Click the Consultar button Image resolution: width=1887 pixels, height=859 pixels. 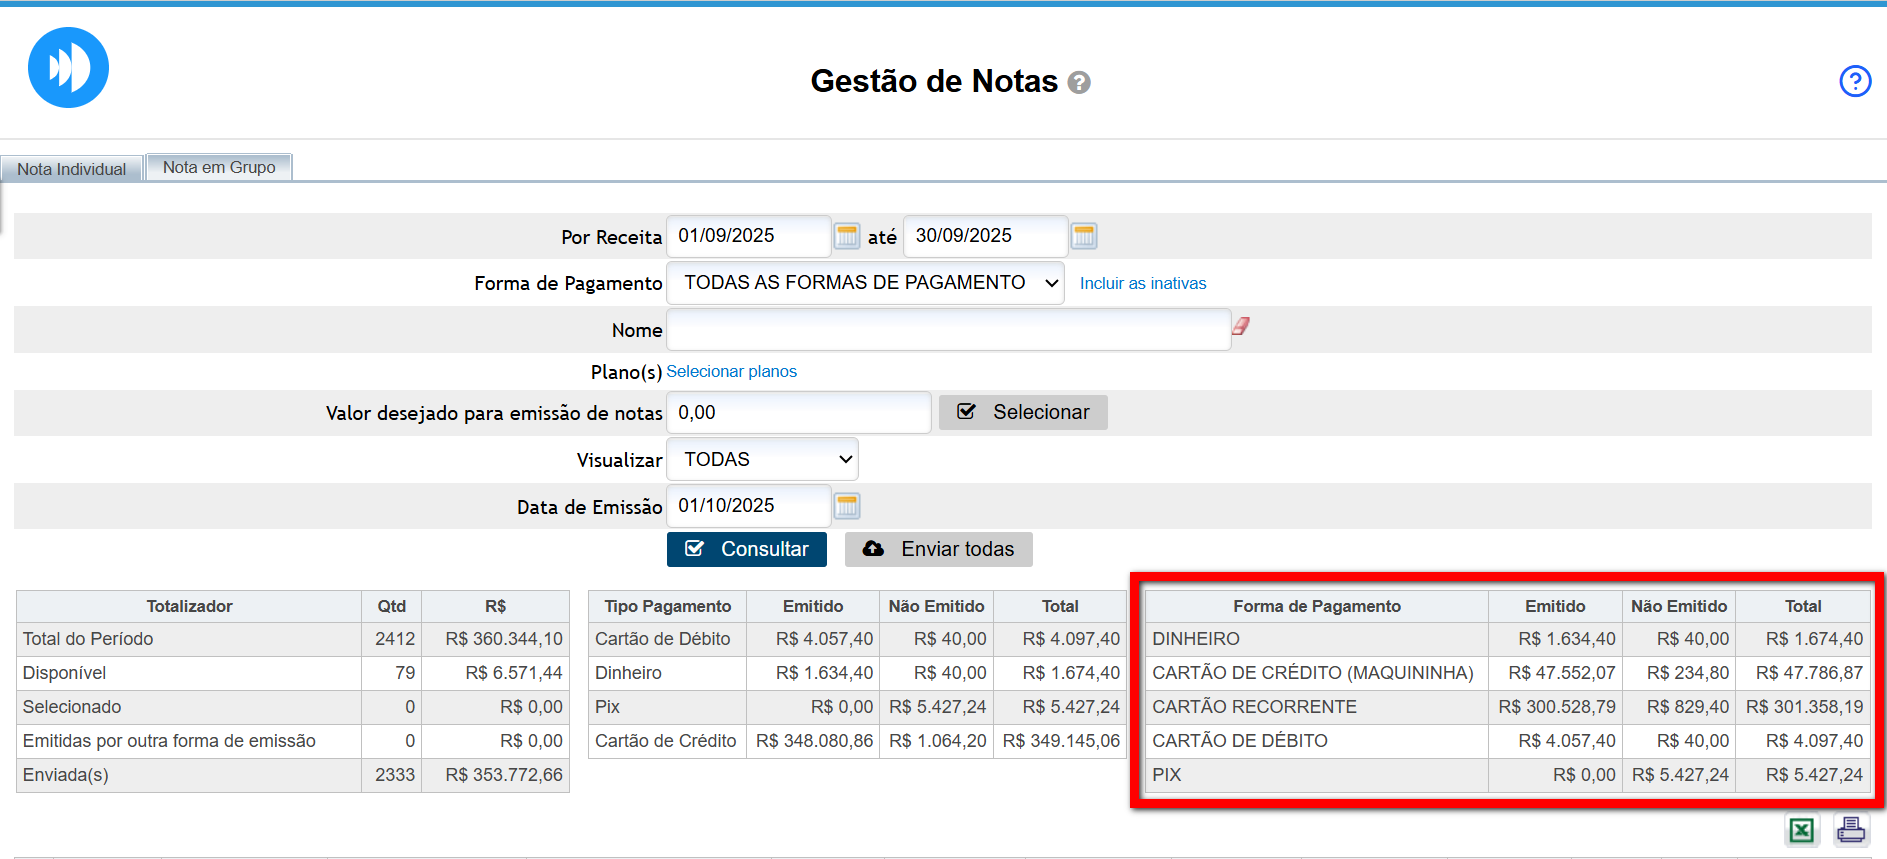click(746, 549)
